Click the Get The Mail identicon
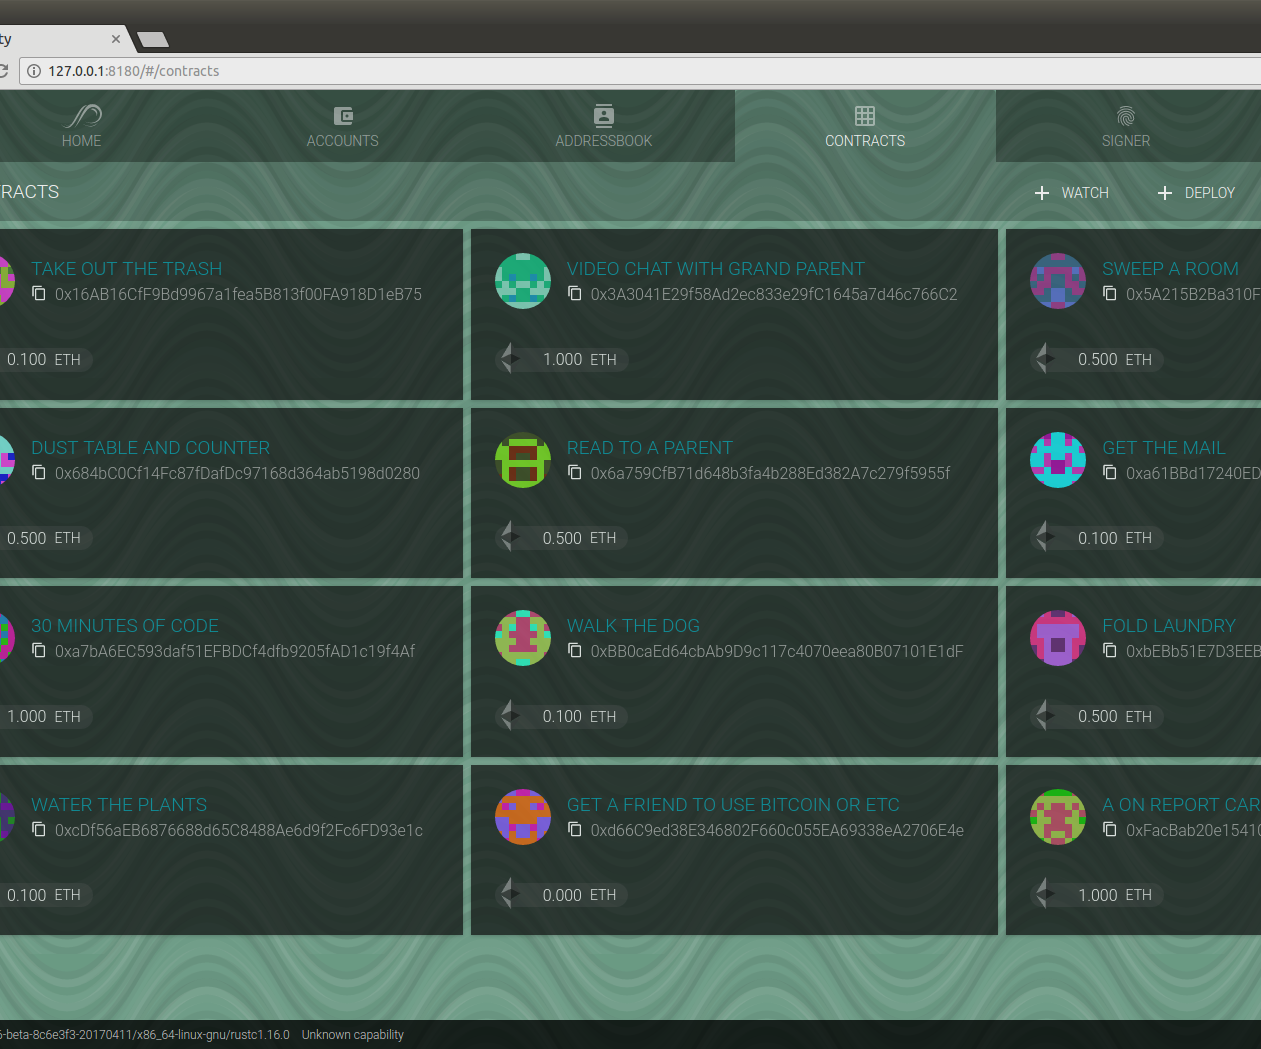The height and width of the screenshot is (1049, 1261). pos(1058,460)
